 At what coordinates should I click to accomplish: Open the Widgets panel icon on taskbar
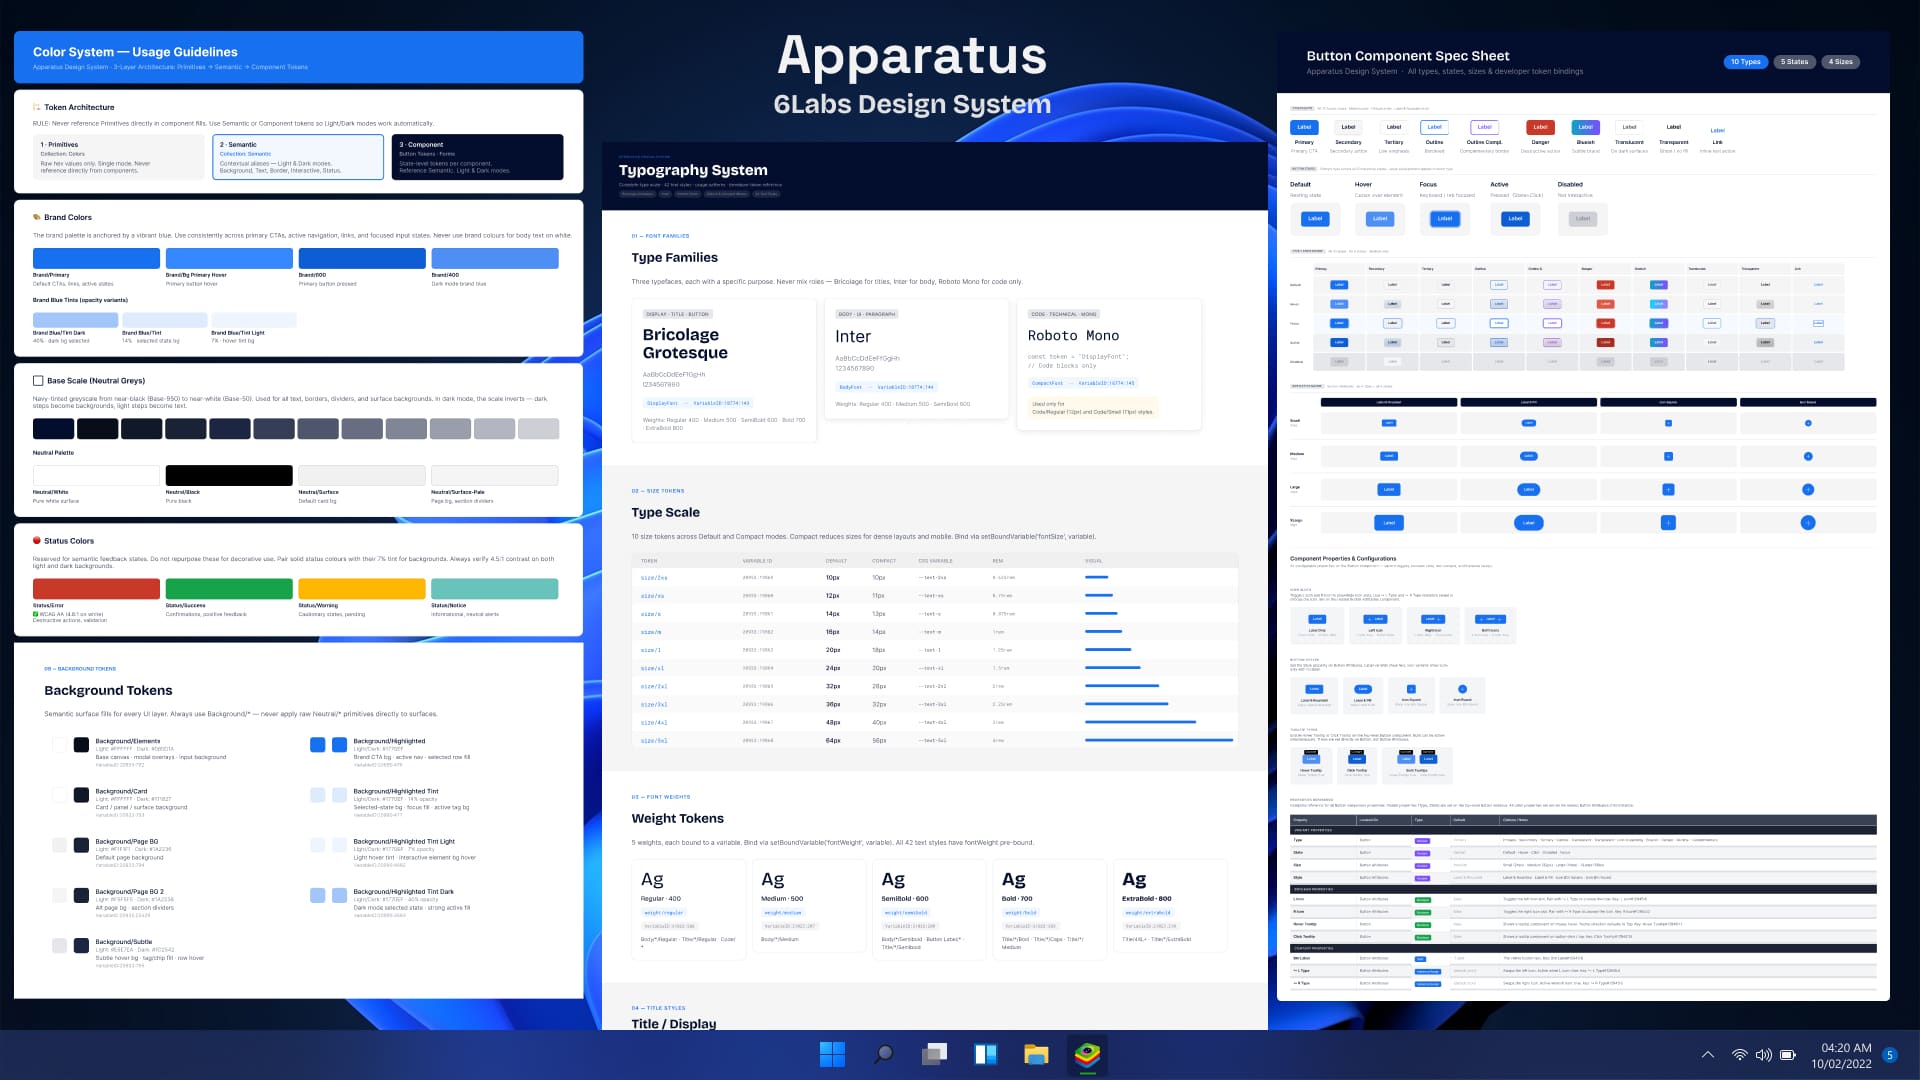pos(985,1054)
